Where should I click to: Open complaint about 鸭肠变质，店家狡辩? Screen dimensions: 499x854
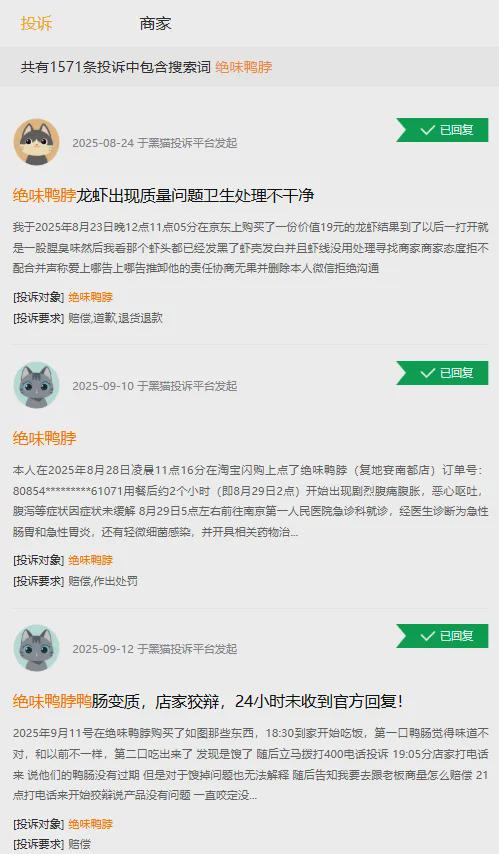(208, 701)
